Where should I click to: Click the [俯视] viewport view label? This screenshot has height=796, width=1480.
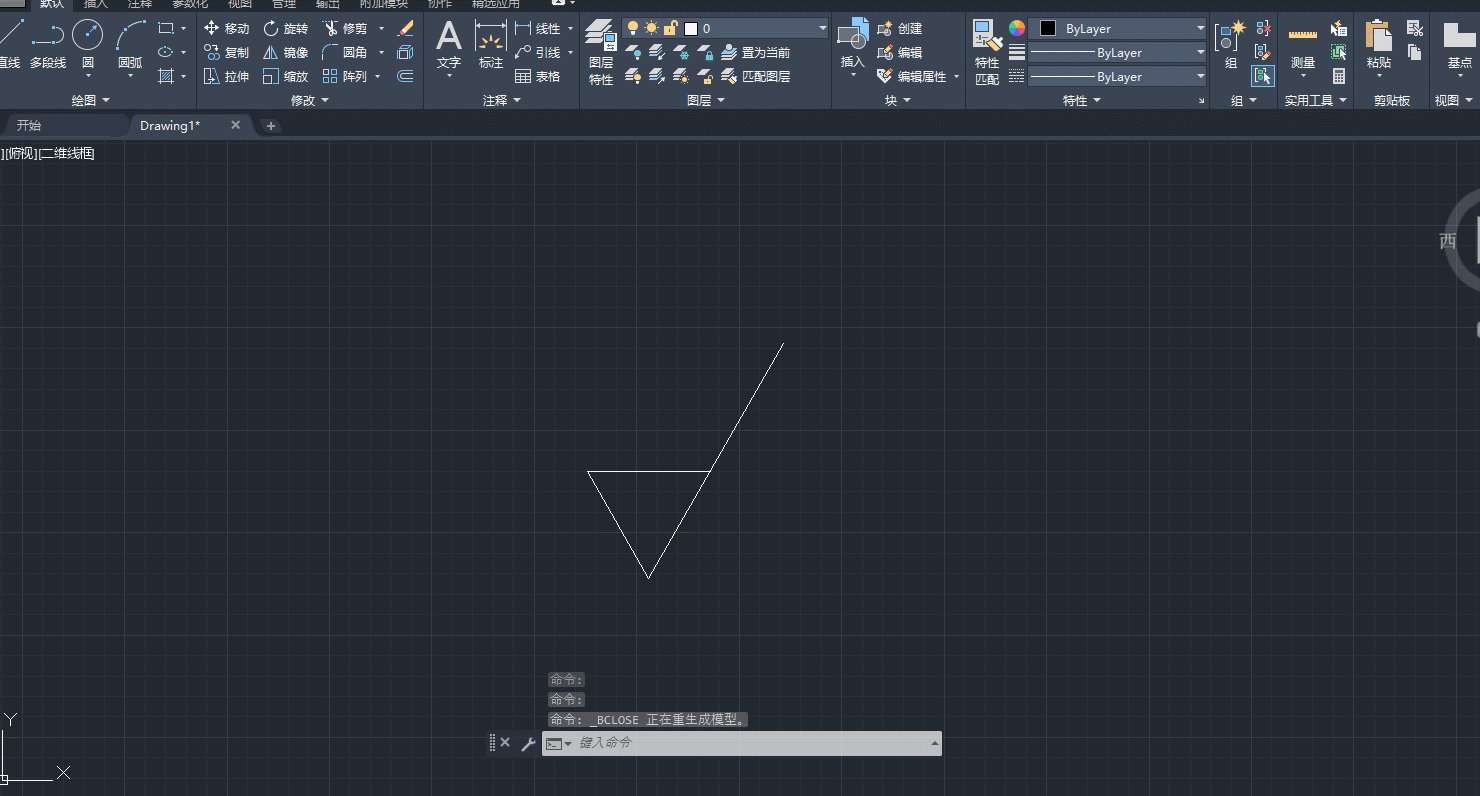coord(21,153)
